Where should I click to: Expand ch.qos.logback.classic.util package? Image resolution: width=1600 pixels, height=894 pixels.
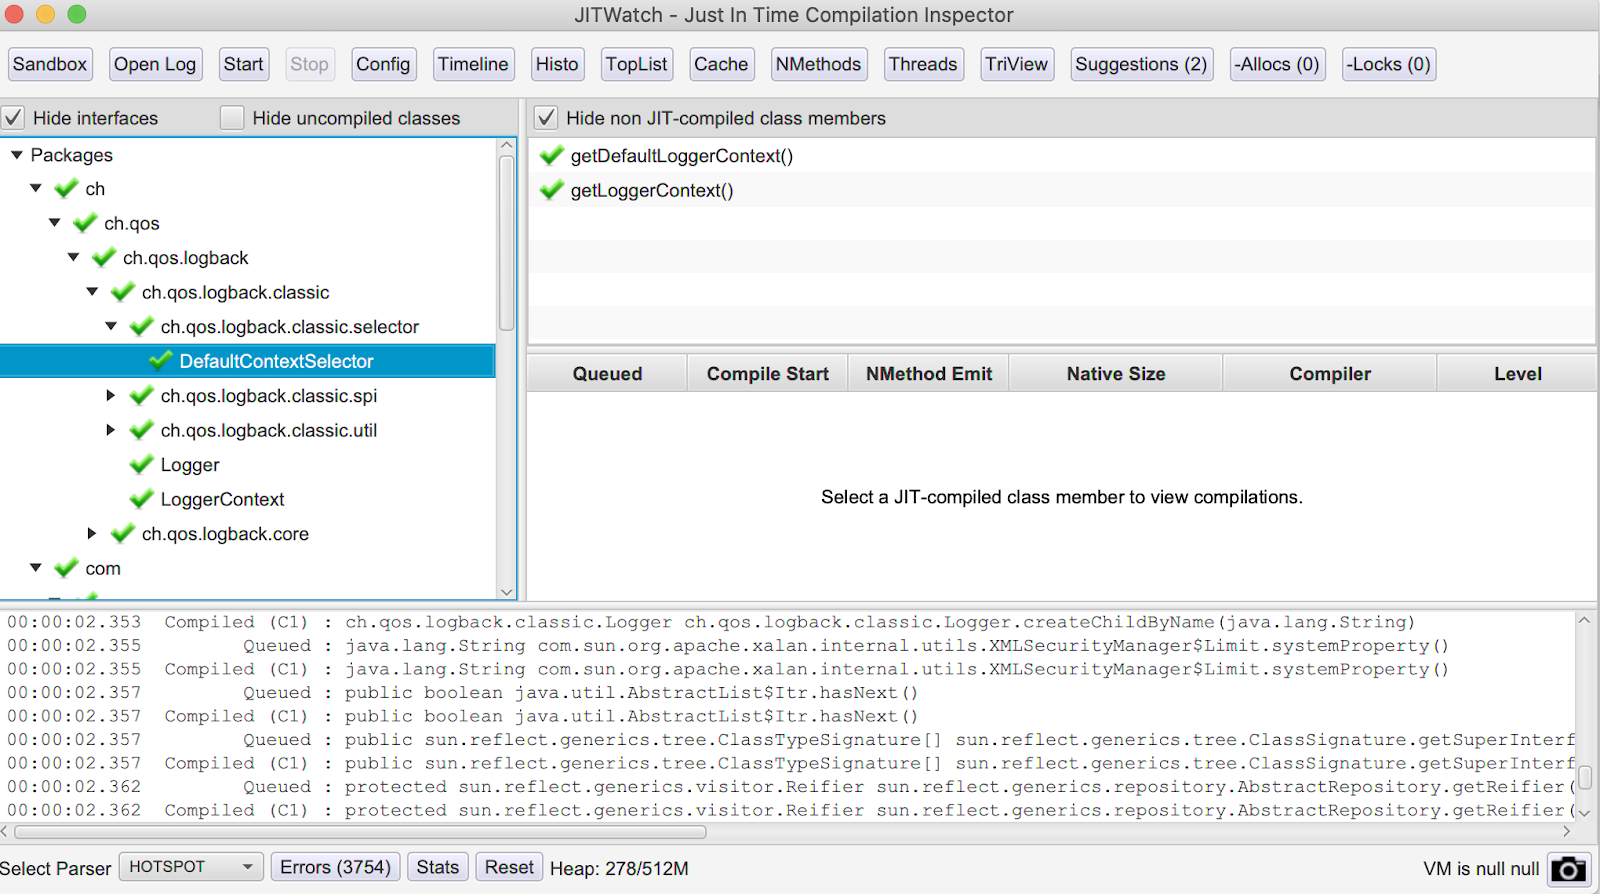point(111,429)
